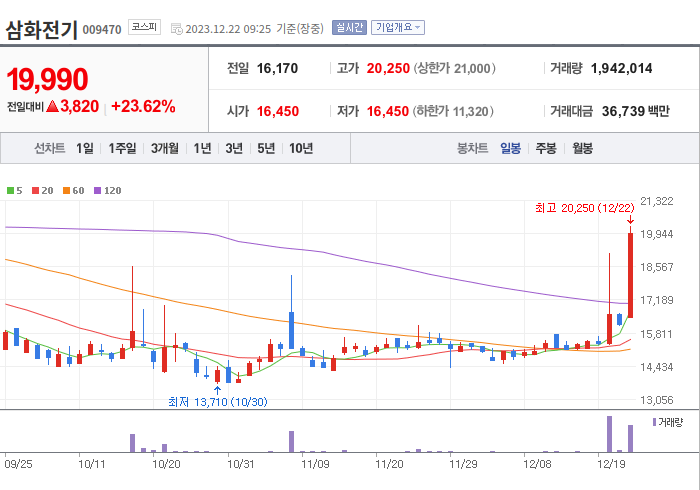Click the orange 60-day moving average swatch
Screen dimensions: 700x490
pyautogui.click(x=67, y=191)
